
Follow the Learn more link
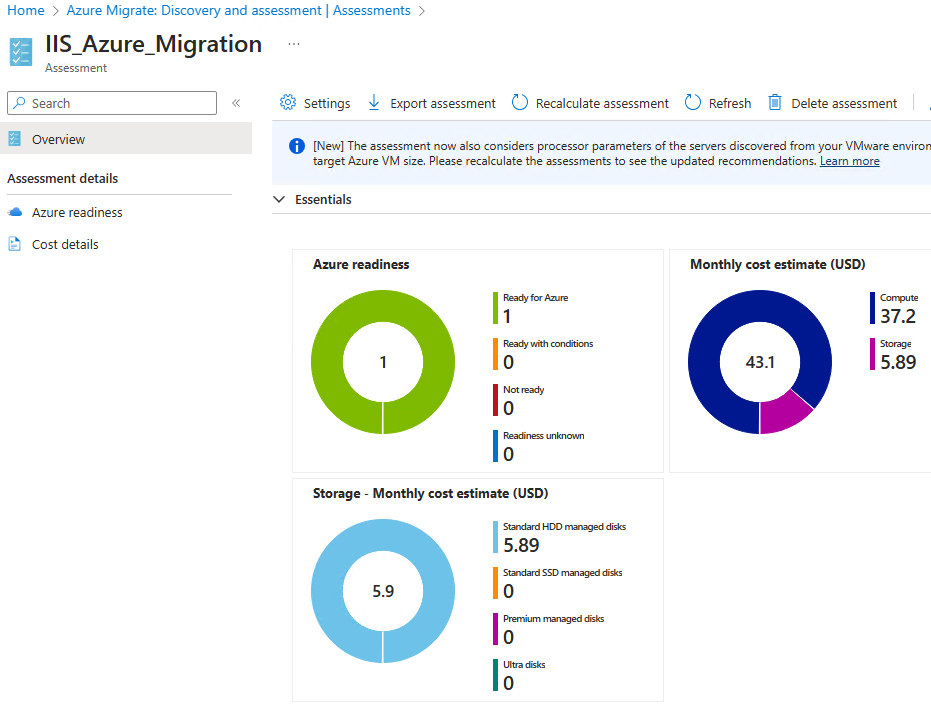click(x=850, y=161)
